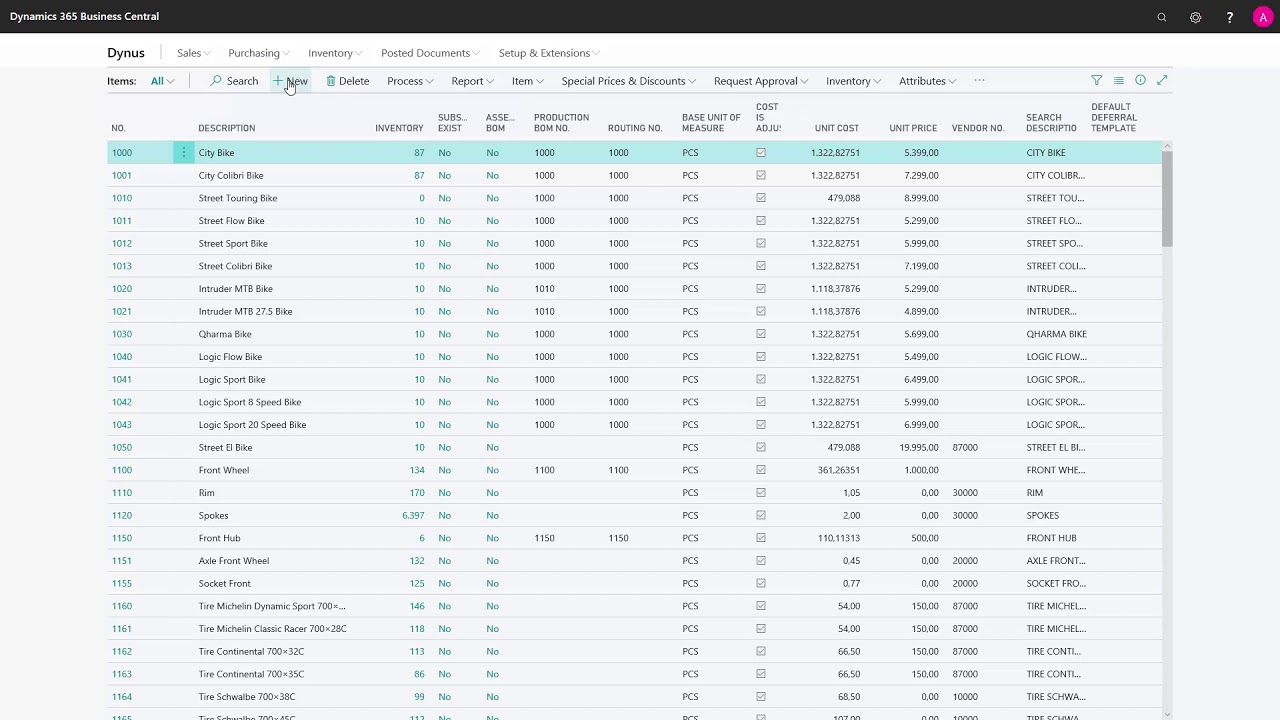Expand the Sales menu
The height and width of the screenshot is (720, 1280).
(193, 53)
